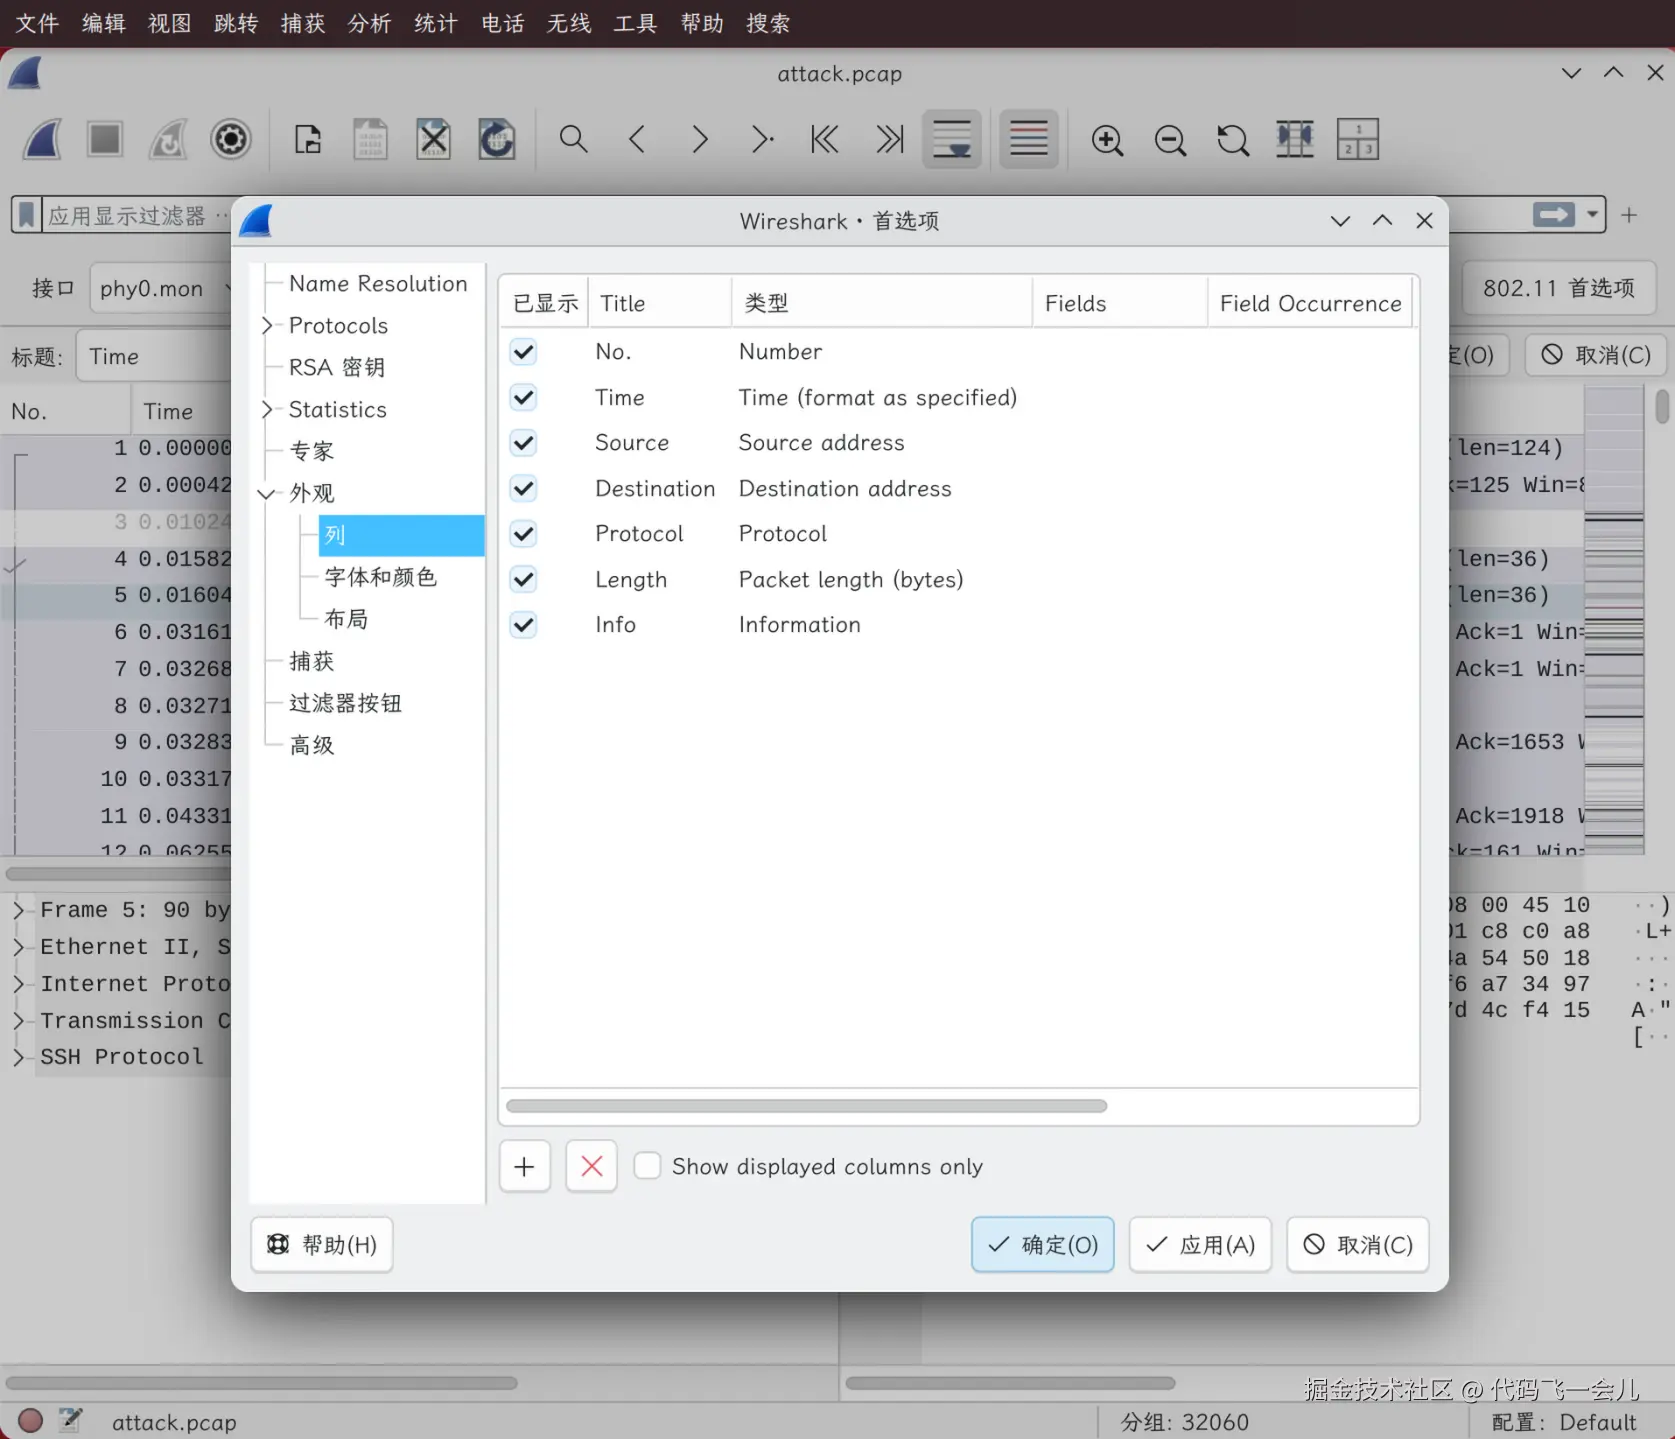Expand Internet Protocol details row
Viewport: 1675px width, 1439px height.
tap(19, 984)
